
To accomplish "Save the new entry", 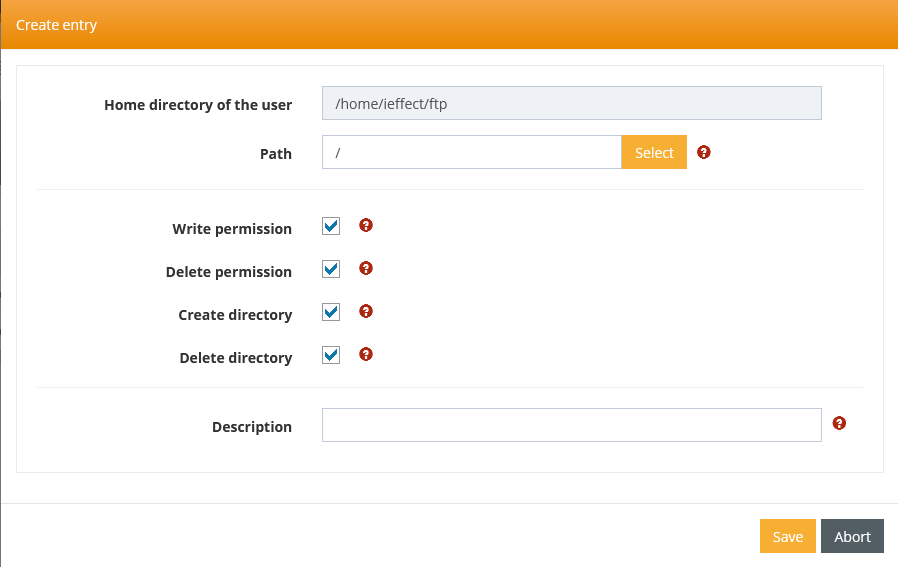I will pyautogui.click(x=787, y=537).
